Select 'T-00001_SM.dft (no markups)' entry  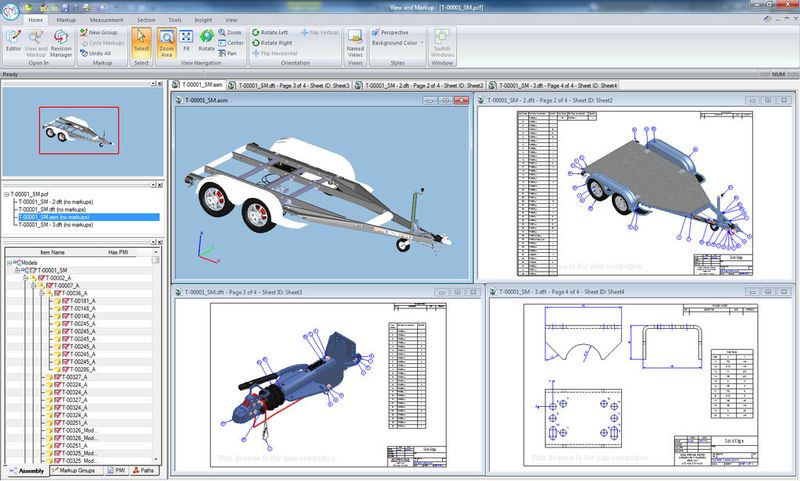click(x=52, y=210)
